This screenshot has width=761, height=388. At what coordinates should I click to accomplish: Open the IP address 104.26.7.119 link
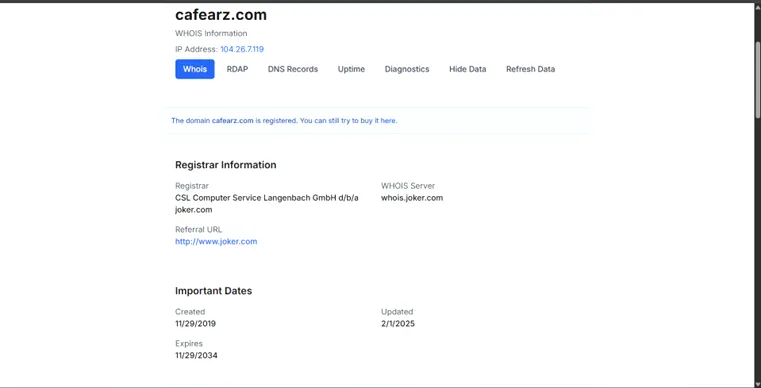(x=242, y=49)
